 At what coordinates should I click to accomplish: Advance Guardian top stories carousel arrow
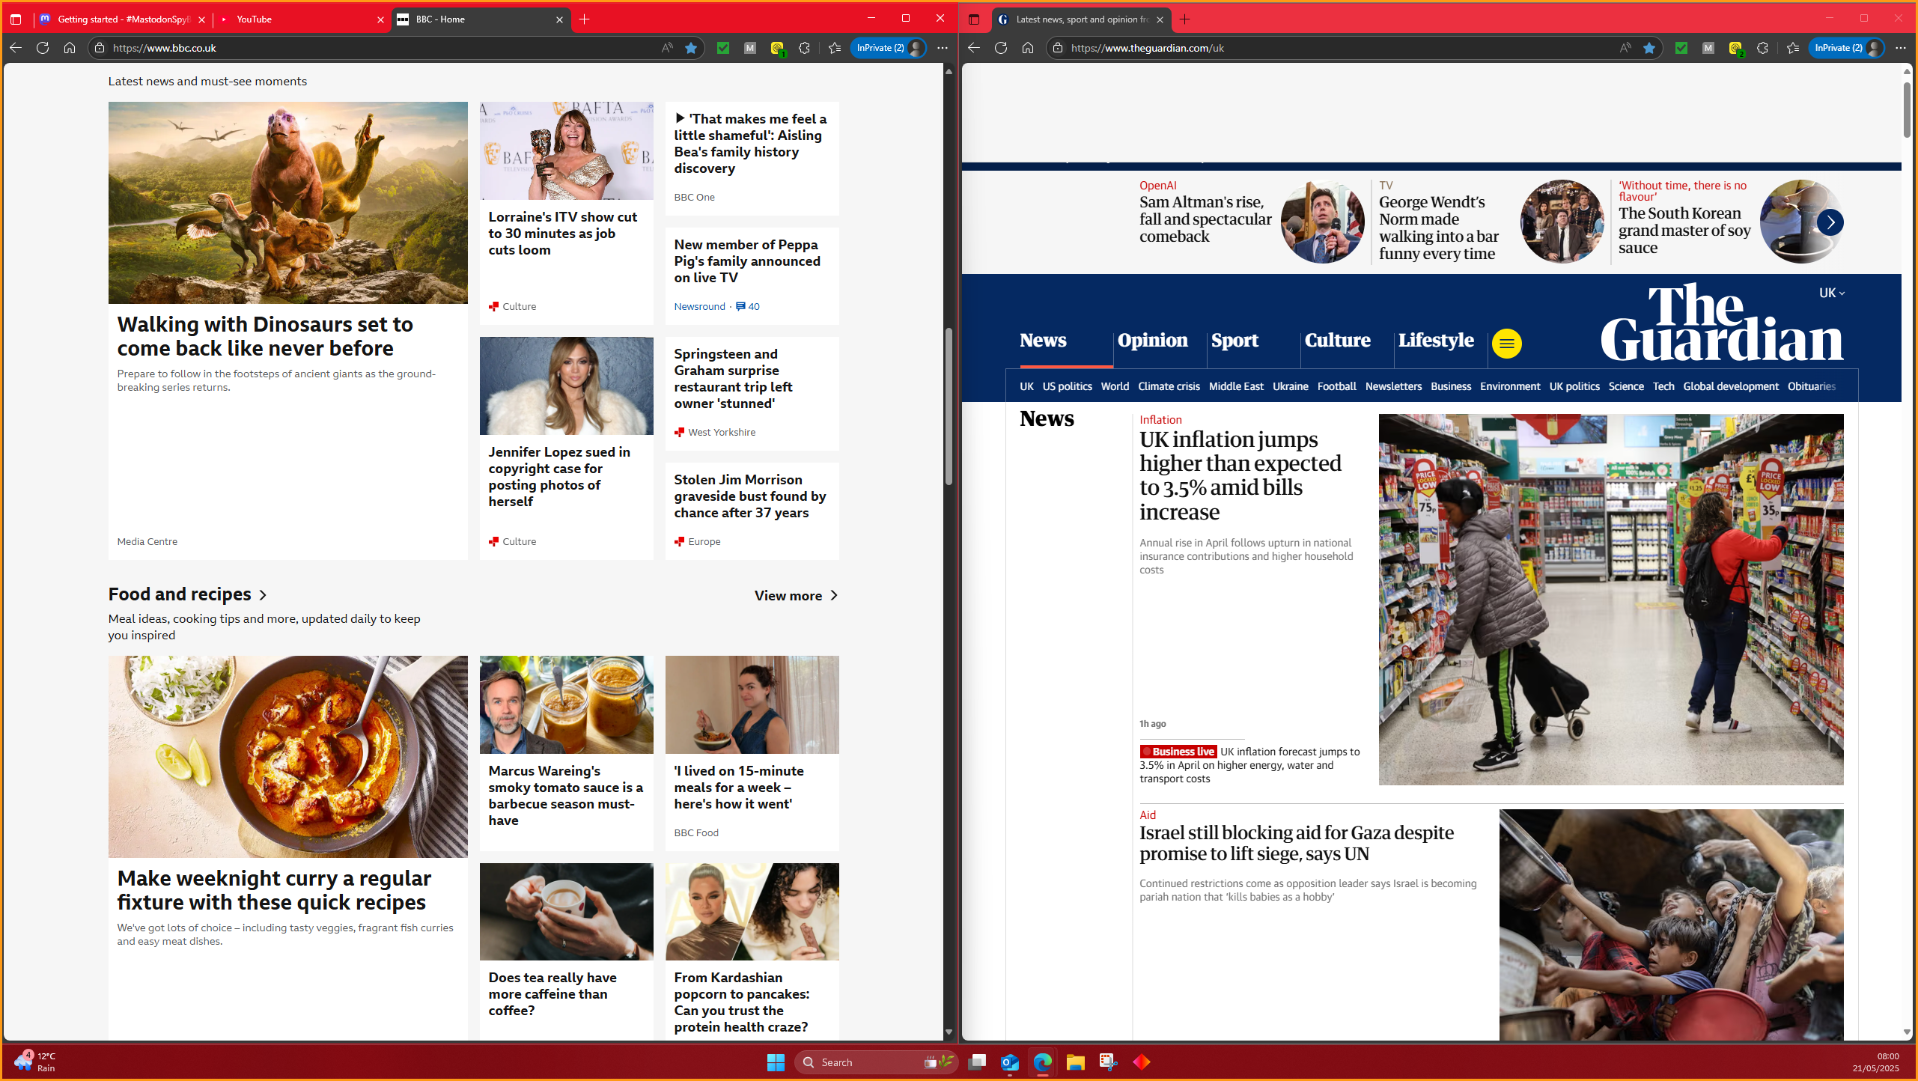(x=1830, y=222)
